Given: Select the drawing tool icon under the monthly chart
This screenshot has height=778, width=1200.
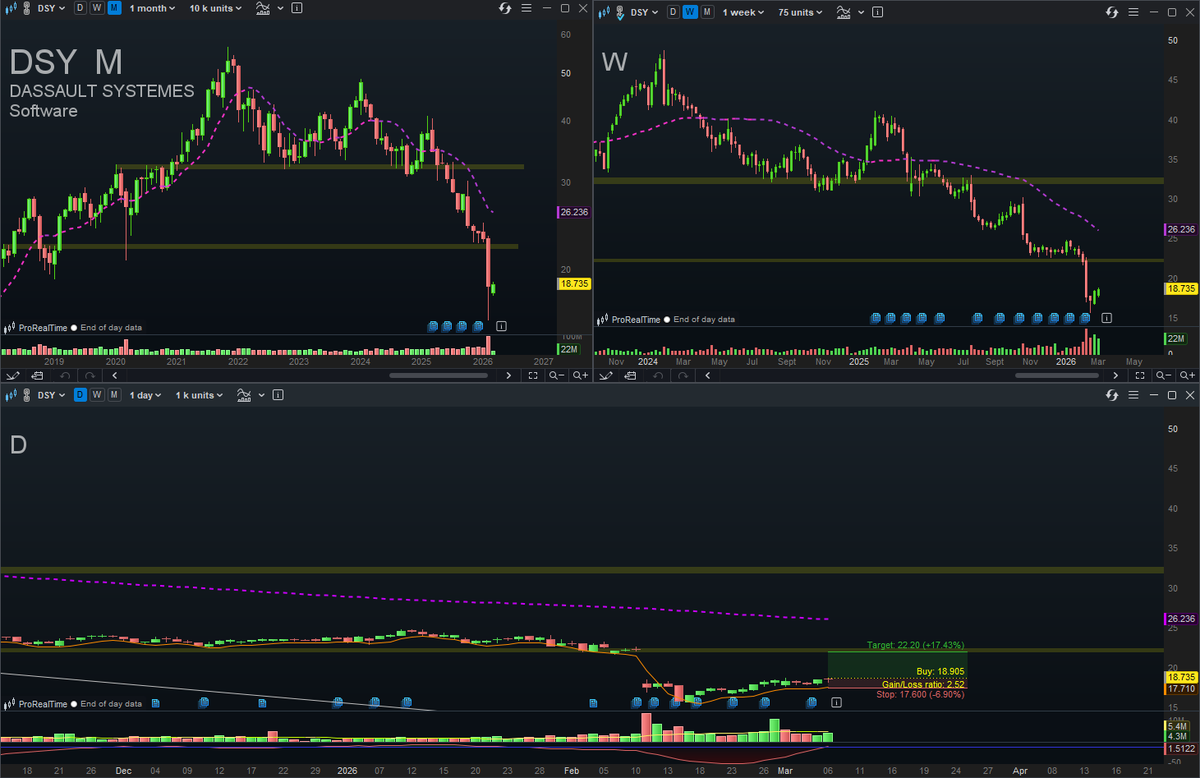Looking at the screenshot, I should click(x=13, y=375).
